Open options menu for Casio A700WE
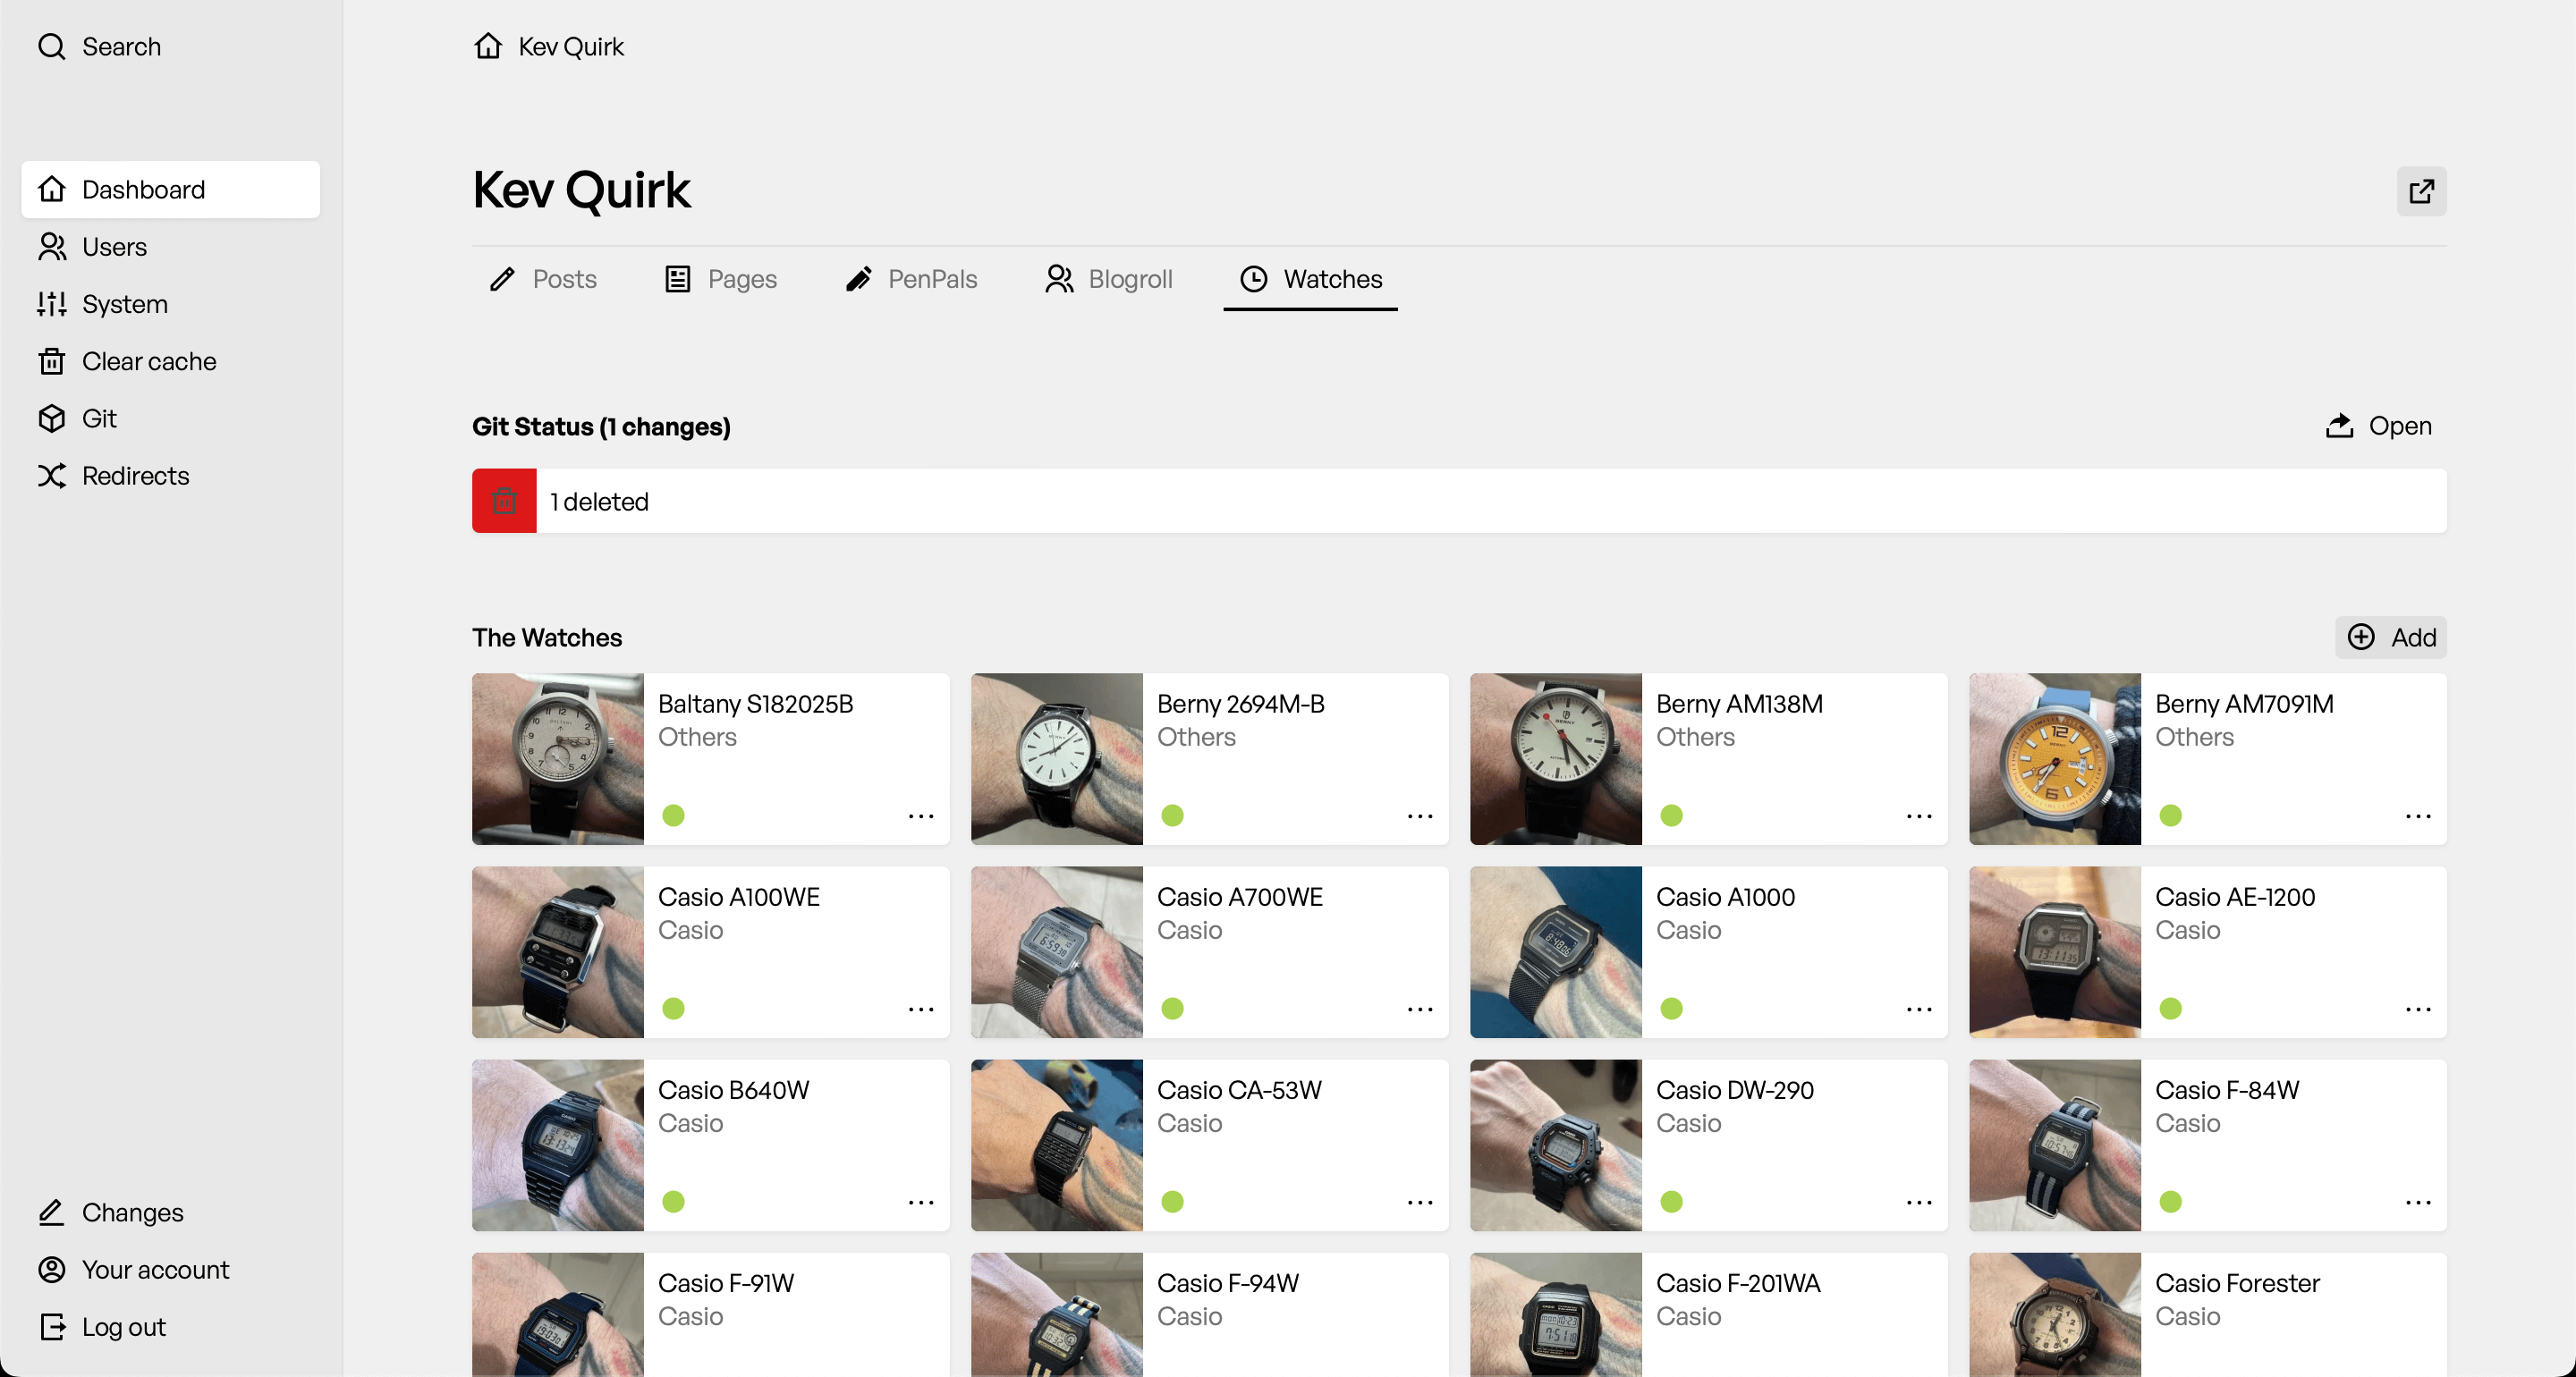This screenshot has height=1377, width=2576. coord(1420,1010)
